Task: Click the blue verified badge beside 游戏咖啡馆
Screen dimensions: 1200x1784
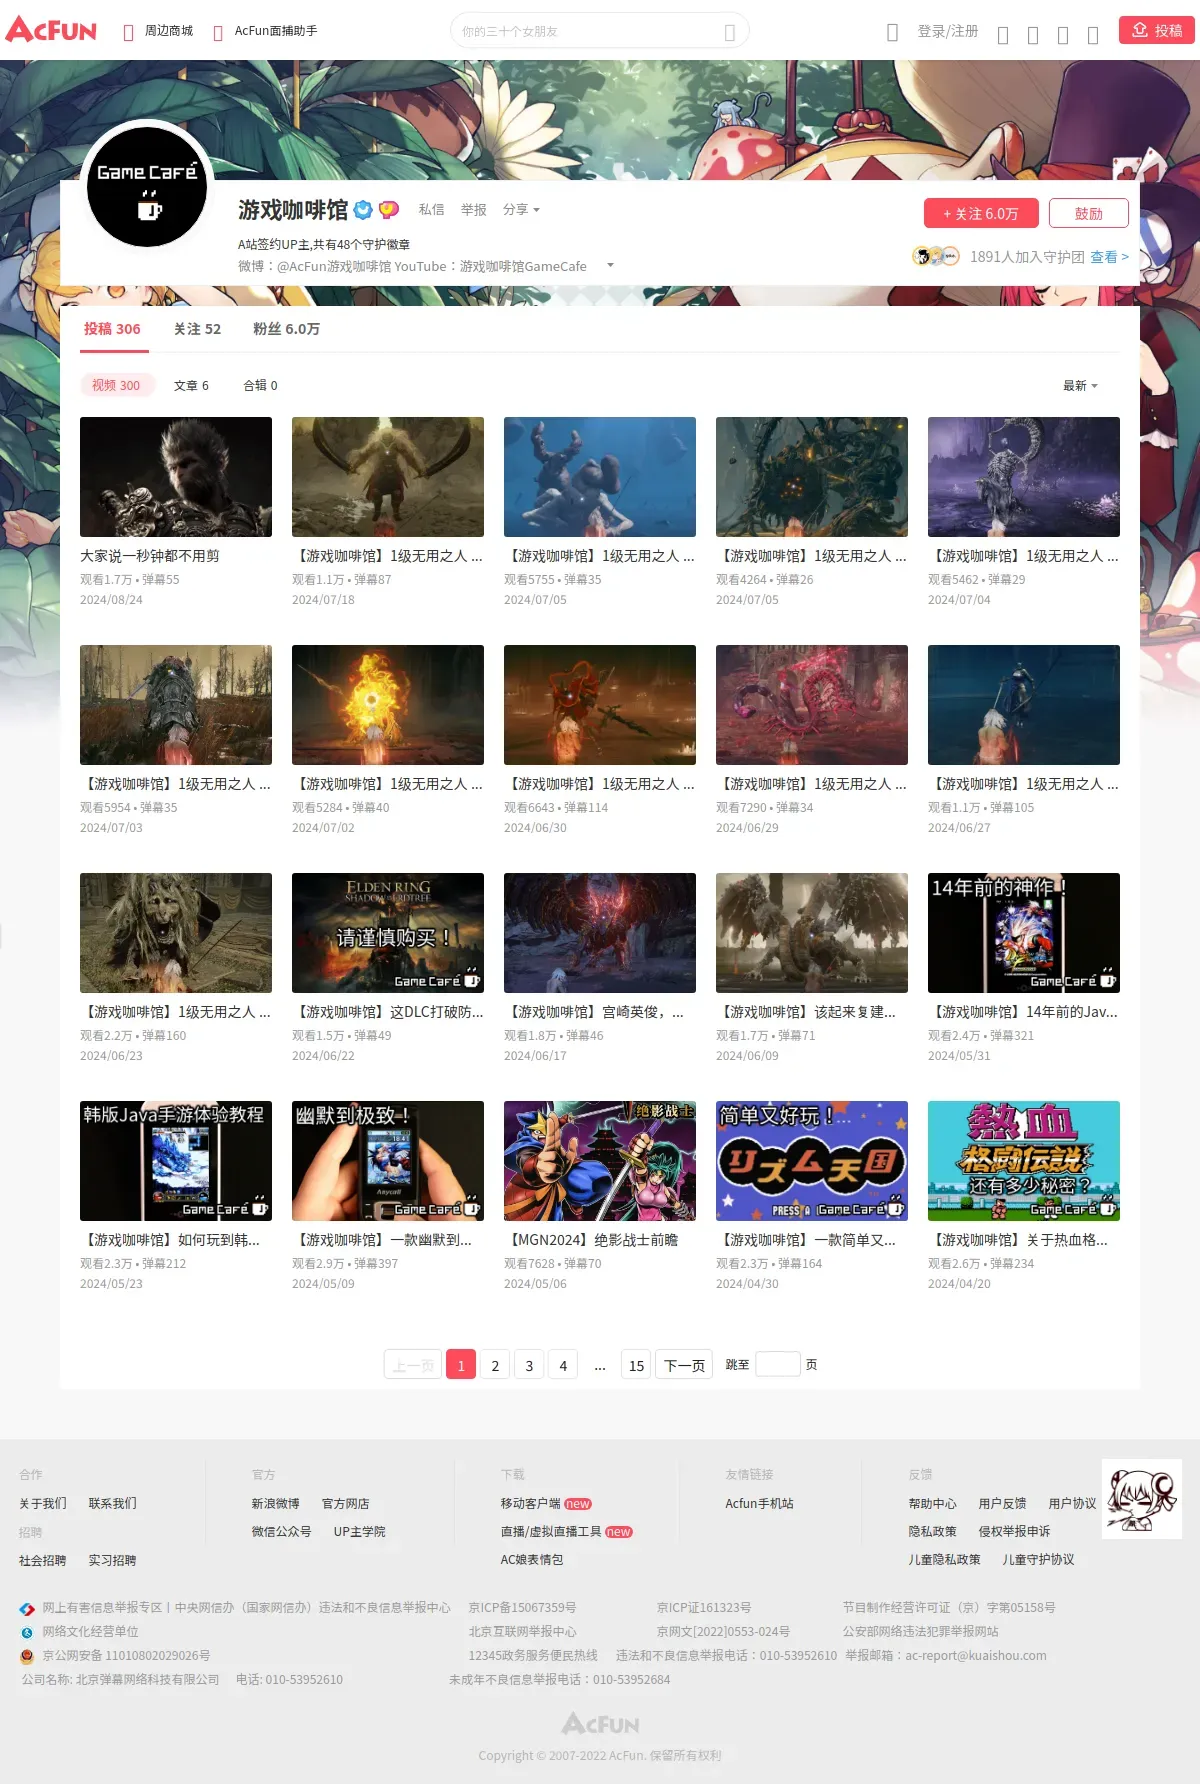Action: tap(364, 210)
